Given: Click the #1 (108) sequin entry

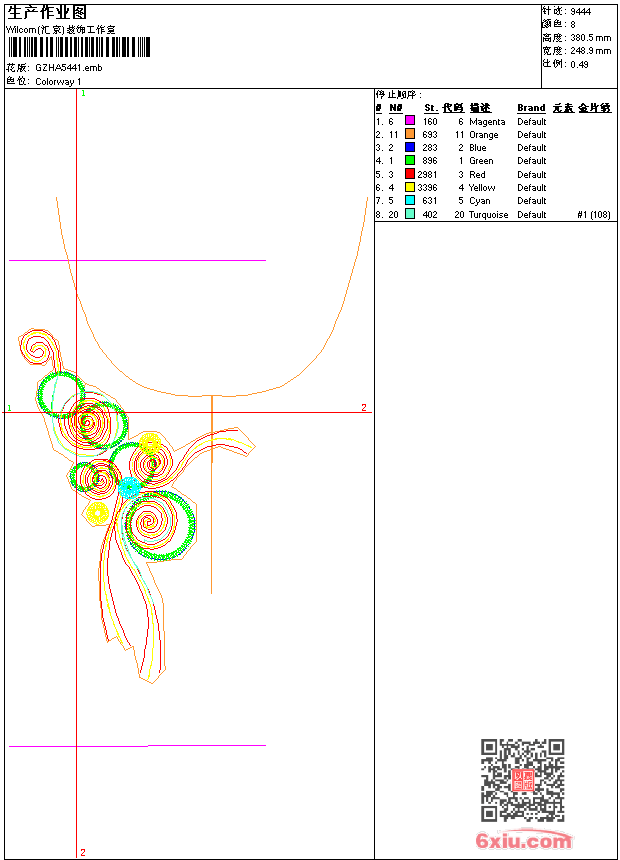Looking at the screenshot, I should [594, 214].
